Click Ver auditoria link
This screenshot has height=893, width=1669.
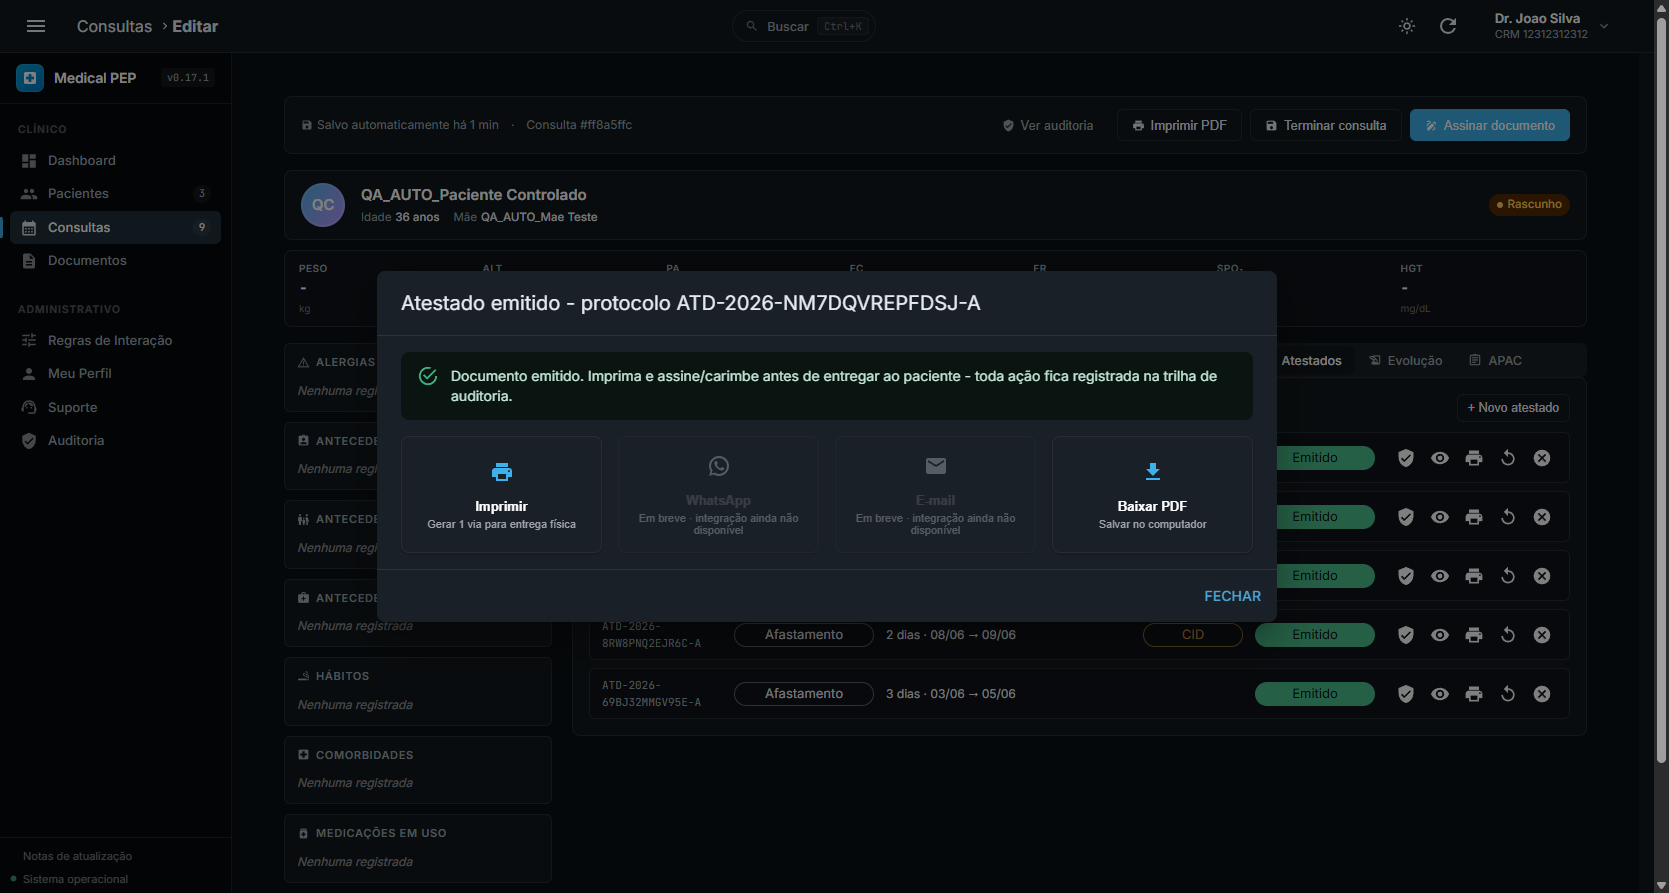coord(1048,125)
